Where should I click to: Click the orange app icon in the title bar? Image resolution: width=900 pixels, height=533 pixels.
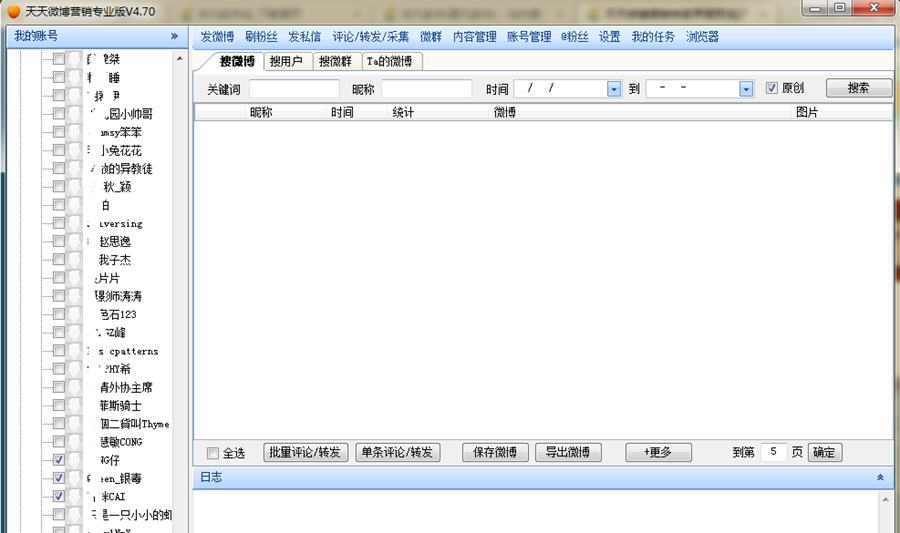(x=13, y=9)
